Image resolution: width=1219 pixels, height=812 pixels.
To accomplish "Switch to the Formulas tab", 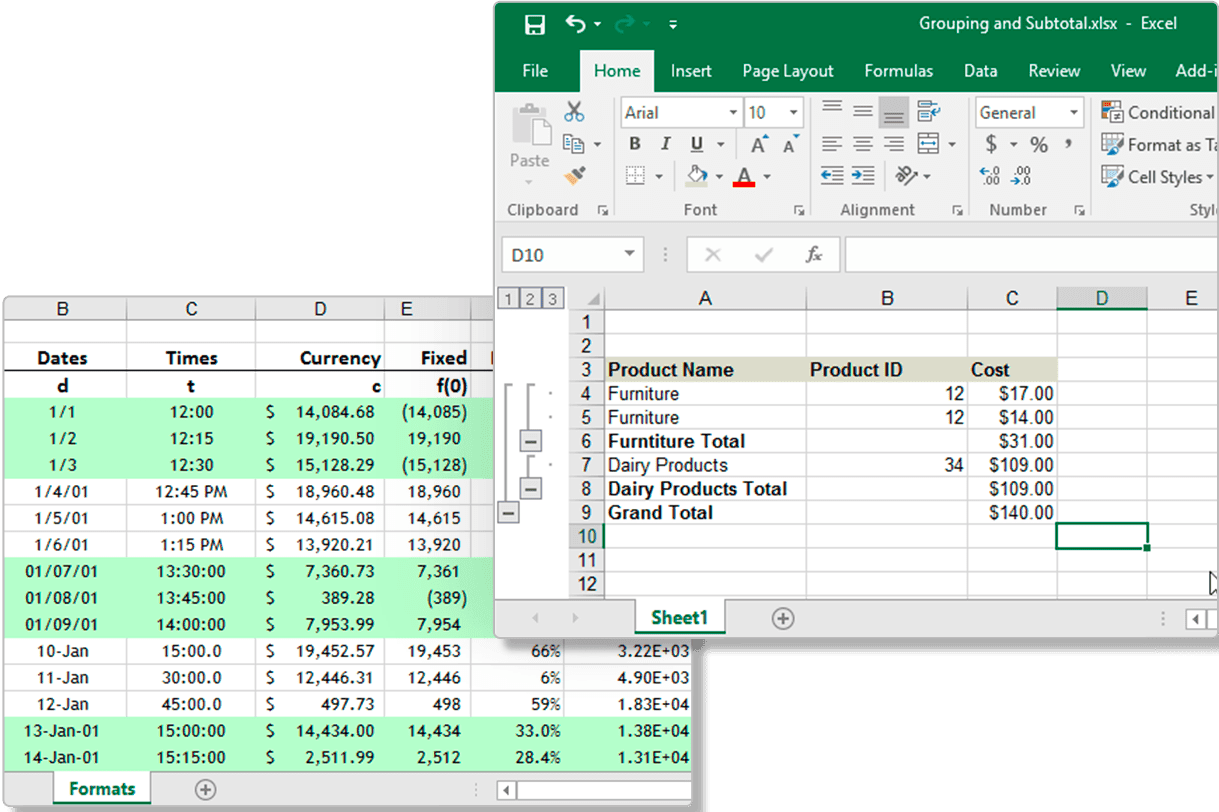I will coord(899,71).
